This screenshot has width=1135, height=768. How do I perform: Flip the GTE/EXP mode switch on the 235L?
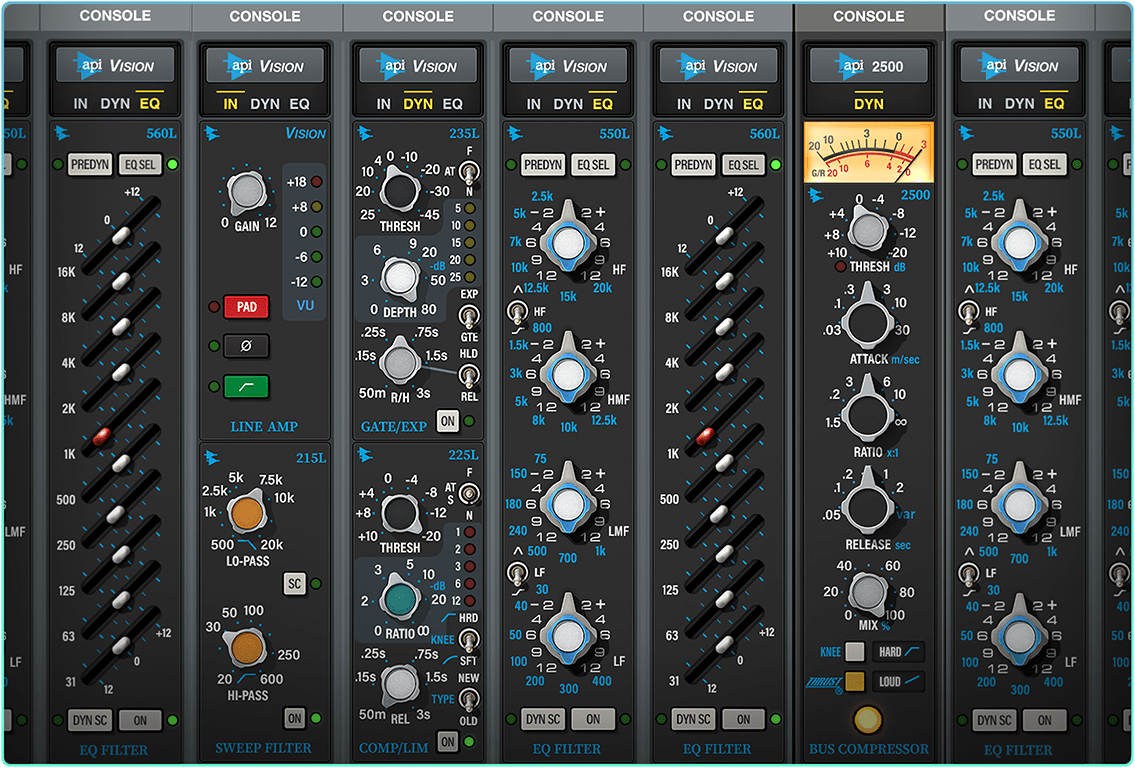pos(470,316)
